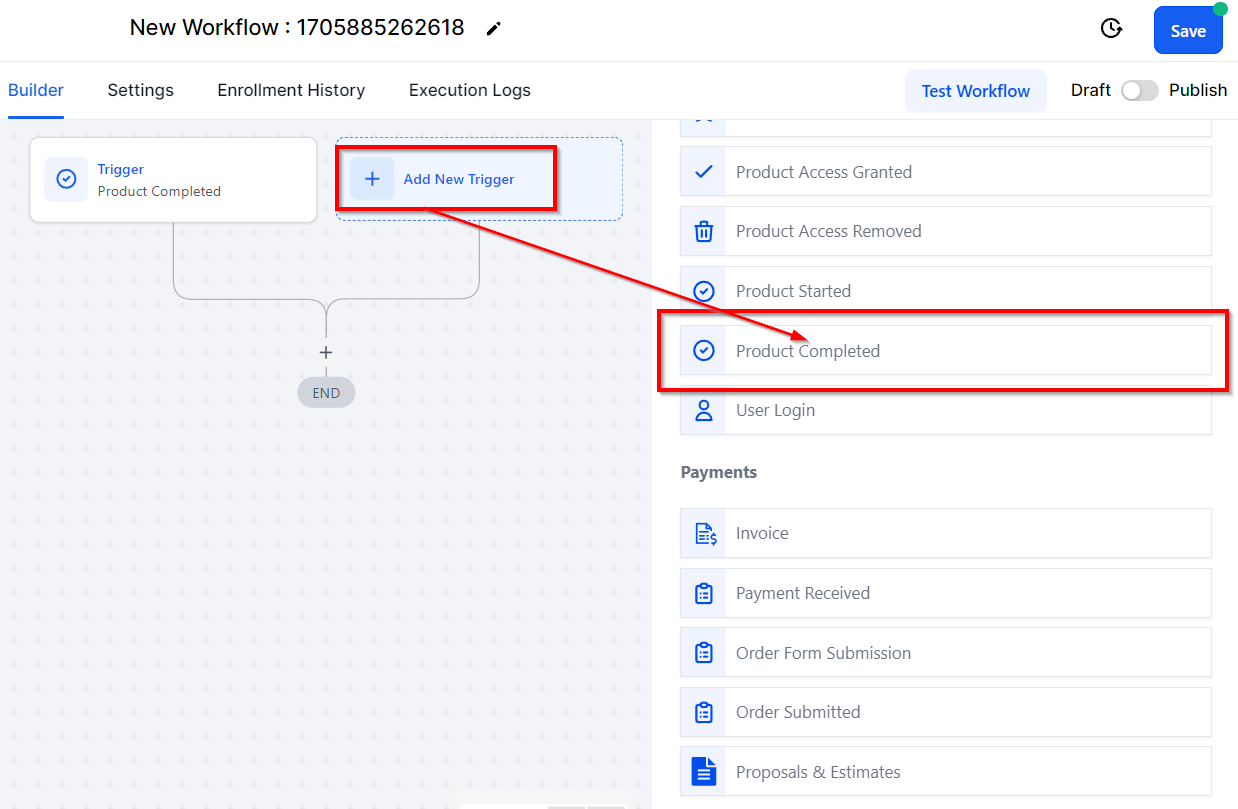Click the trash icon for Product Access Removed

click(704, 231)
